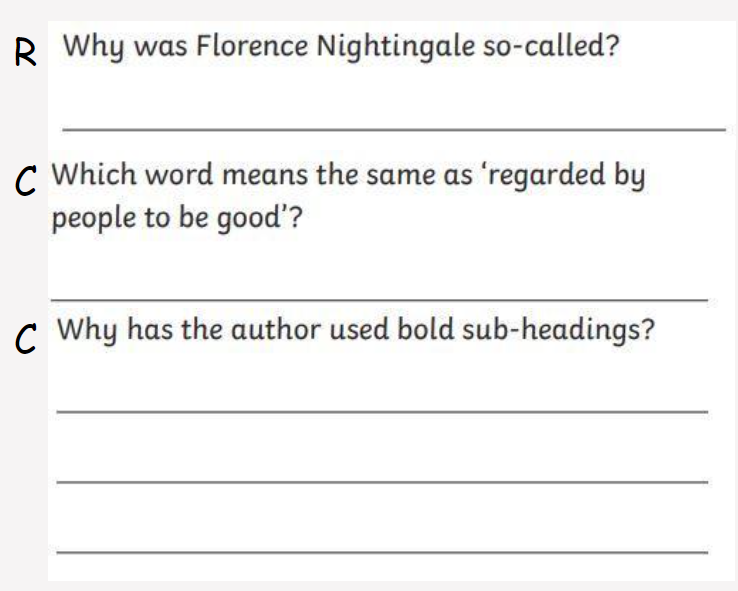Click the word 'Florence'
Image resolution: width=738 pixels, height=591 pixels.
tap(252, 46)
